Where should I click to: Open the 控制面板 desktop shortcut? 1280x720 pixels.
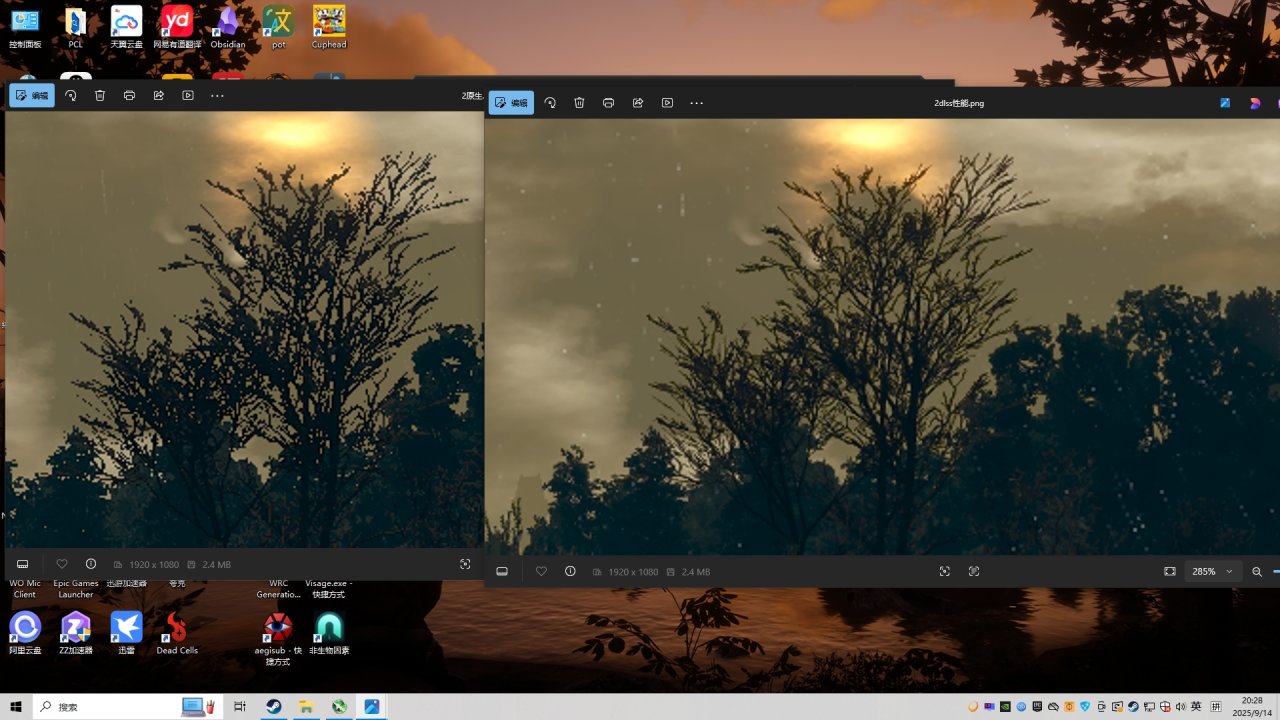[25, 27]
